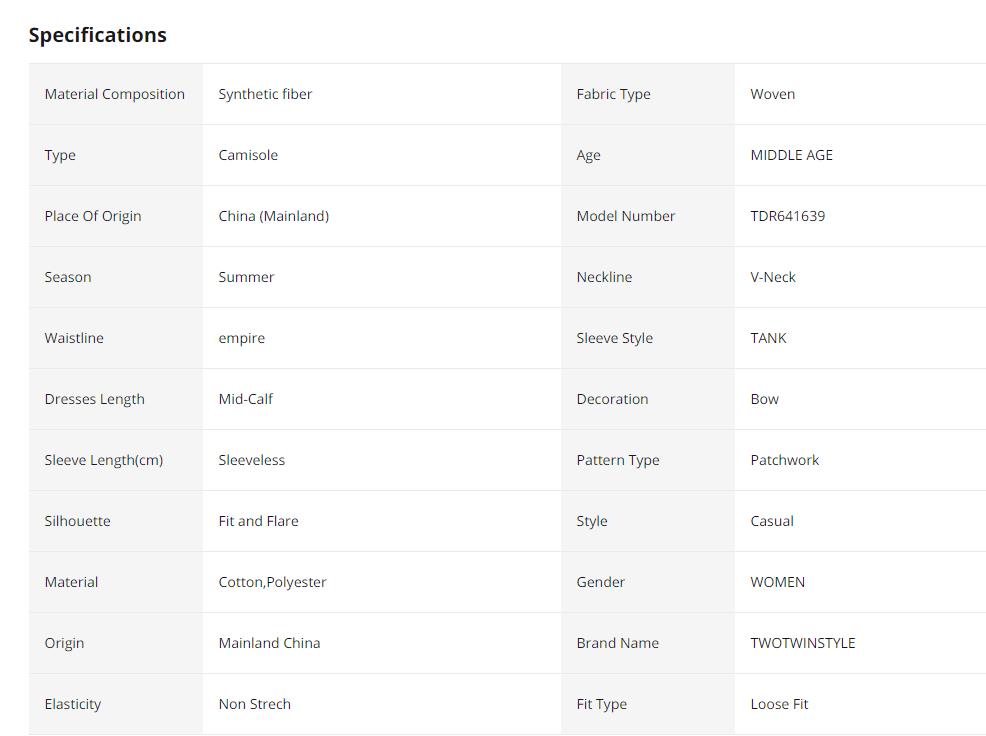Click the Patchwork pattern type value
The width and height of the screenshot is (986, 736).
(784, 460)
